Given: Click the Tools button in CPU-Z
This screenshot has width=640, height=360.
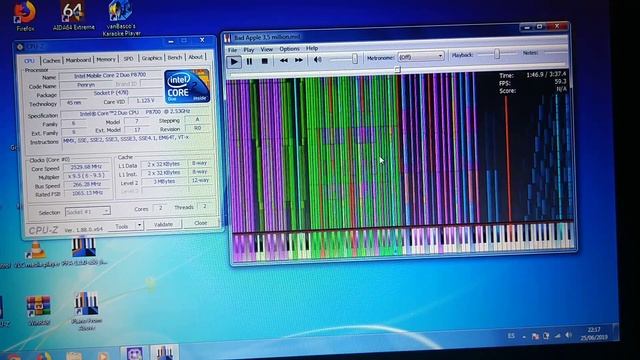Looking at the screenshot, I should [122, 226].
